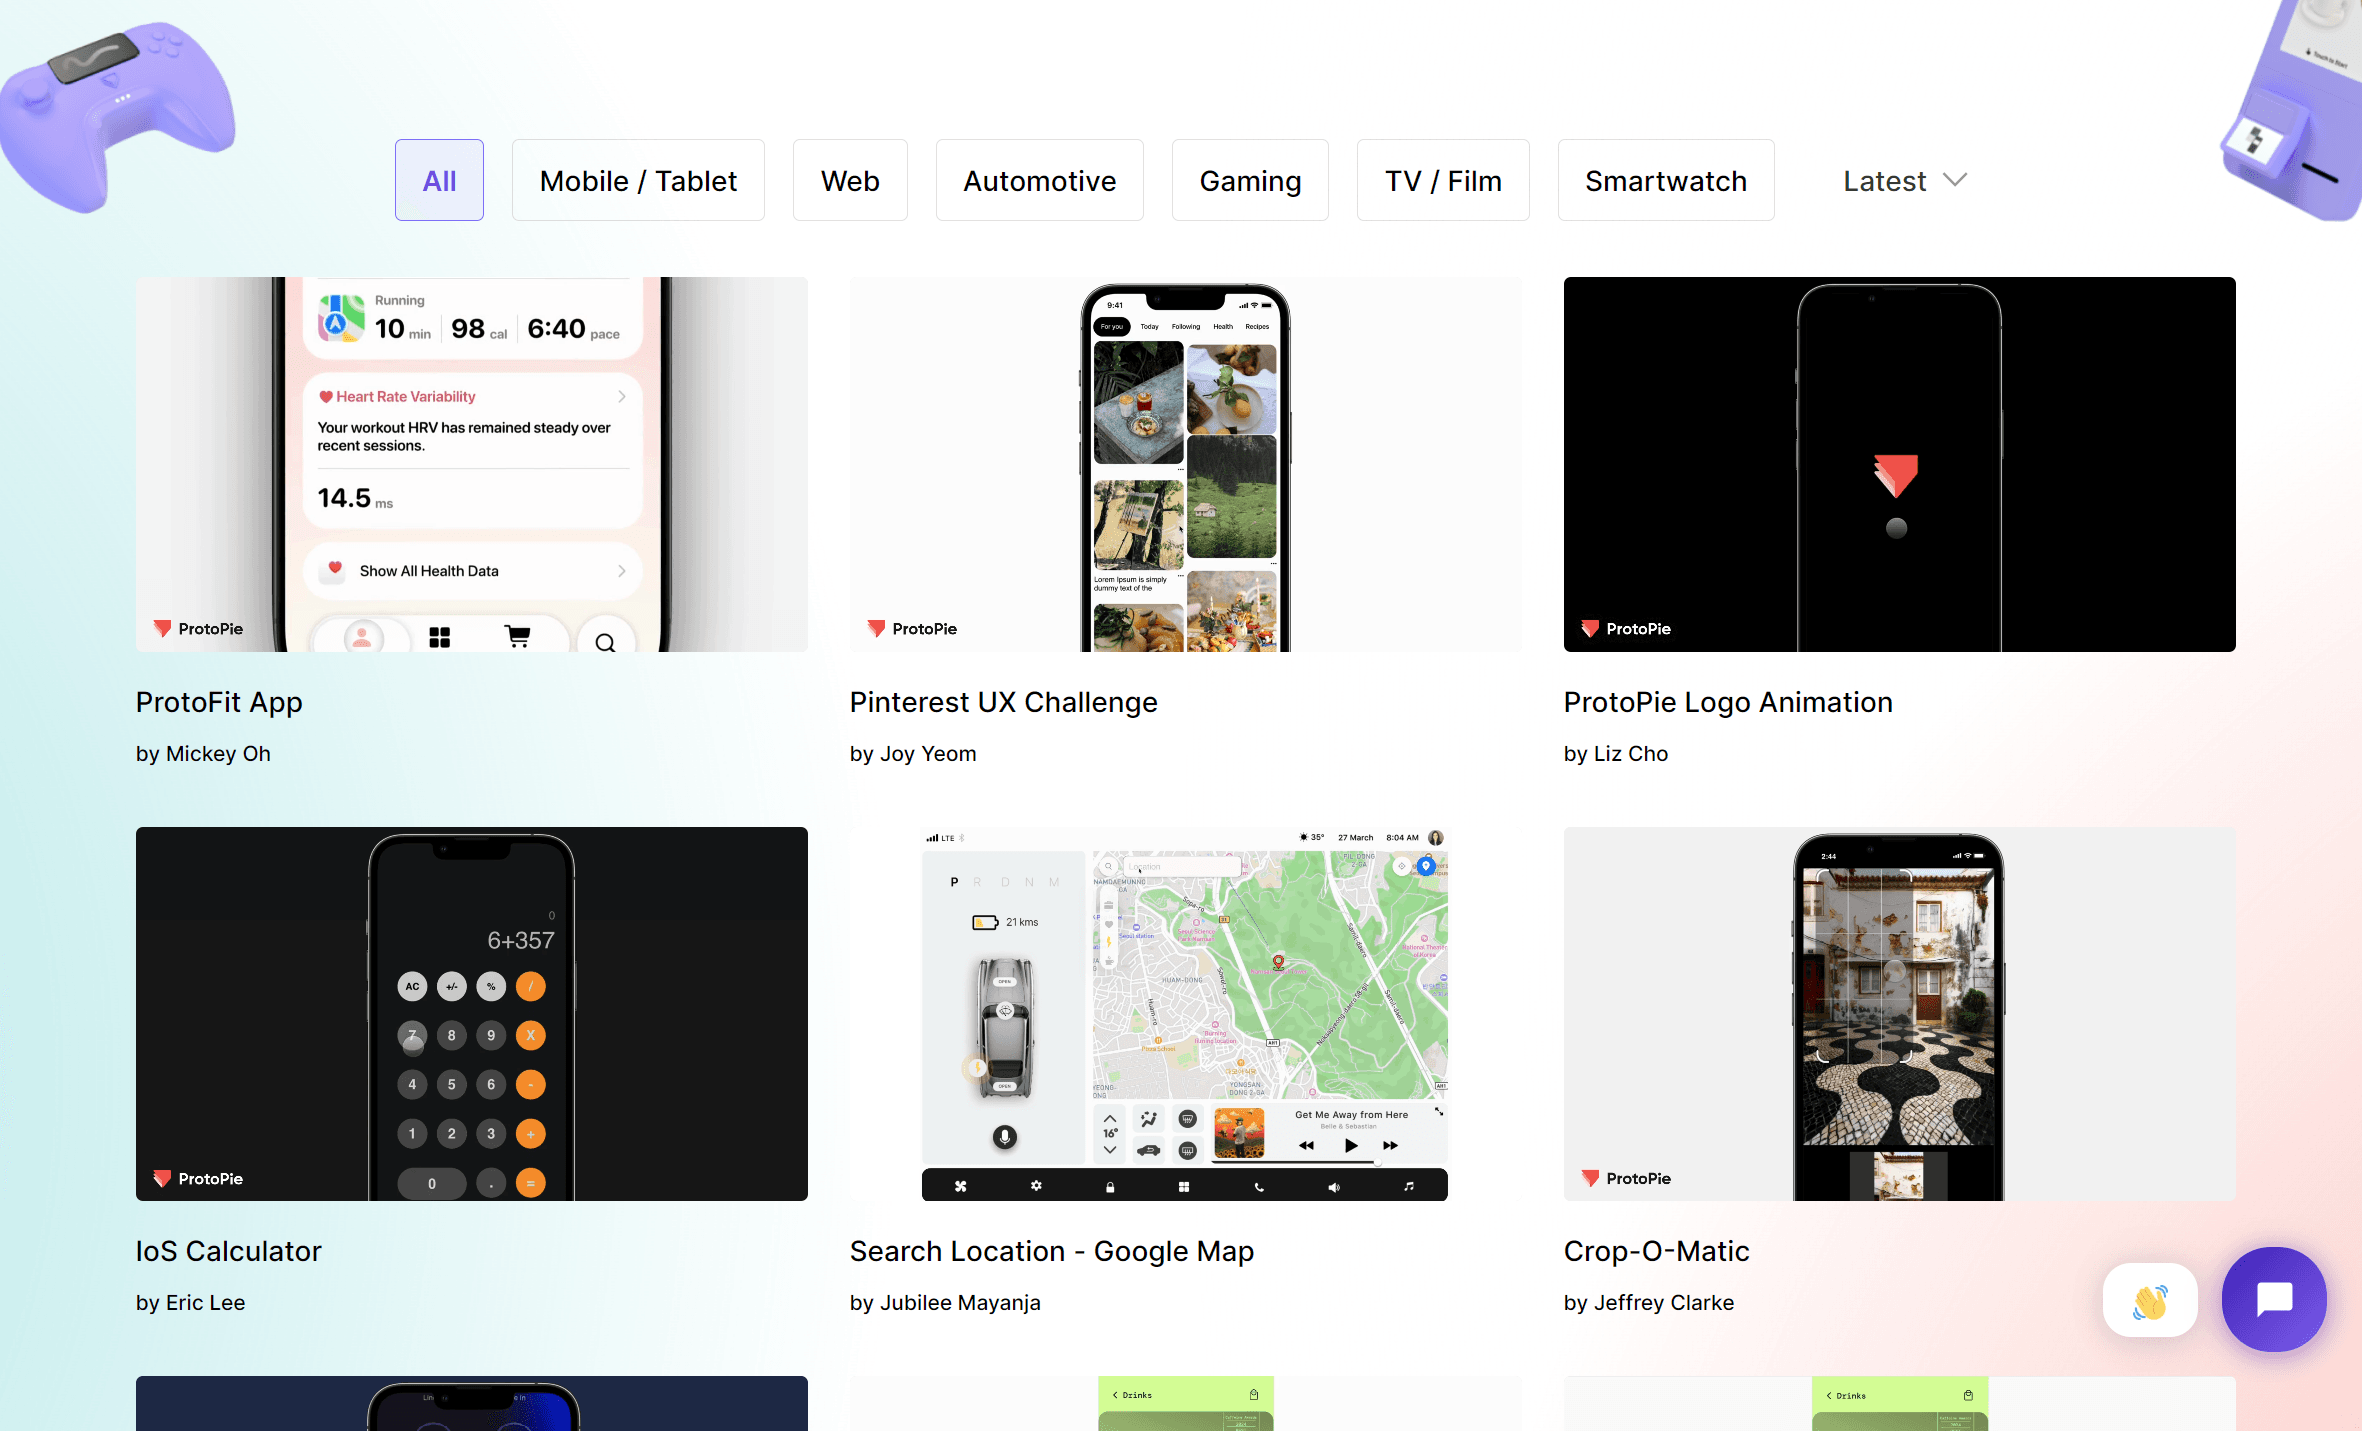This screenshot has width=2362, height=1431.
Task: Click the shopping cart icon in ProtoFit preview
Action: pos(517,637)
